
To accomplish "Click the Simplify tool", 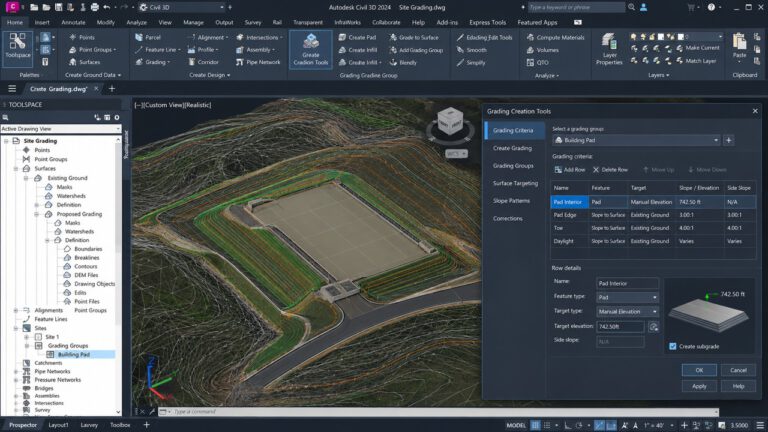I will tap(471, 63).
